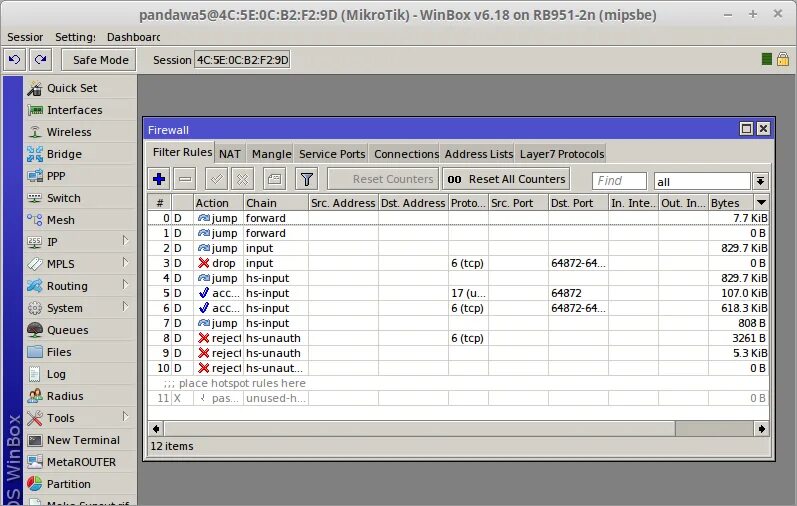Sort by the Dst. Port column header
Image resolution: width=797 pixels, height=506 pixels.
578,203
